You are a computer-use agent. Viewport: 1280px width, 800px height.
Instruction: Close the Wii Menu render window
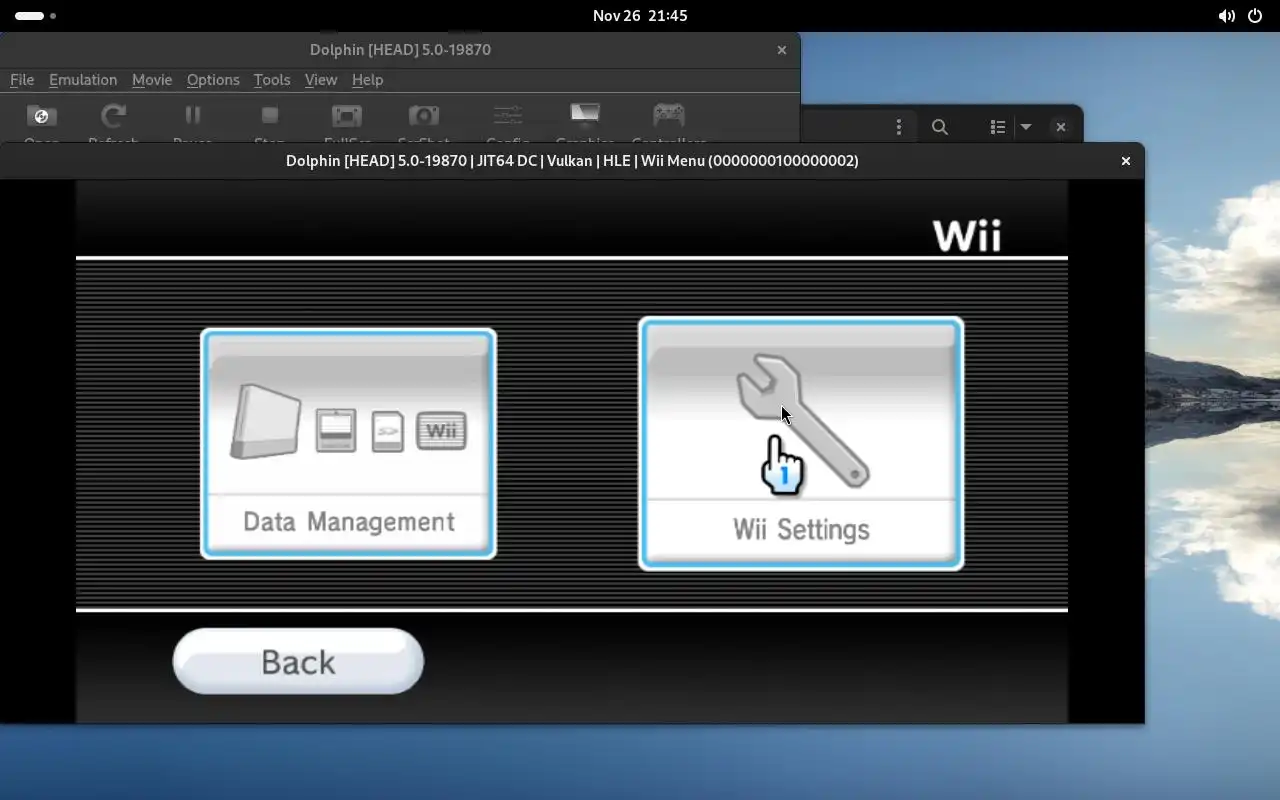pyautogui.click(x=1126, y=161)
